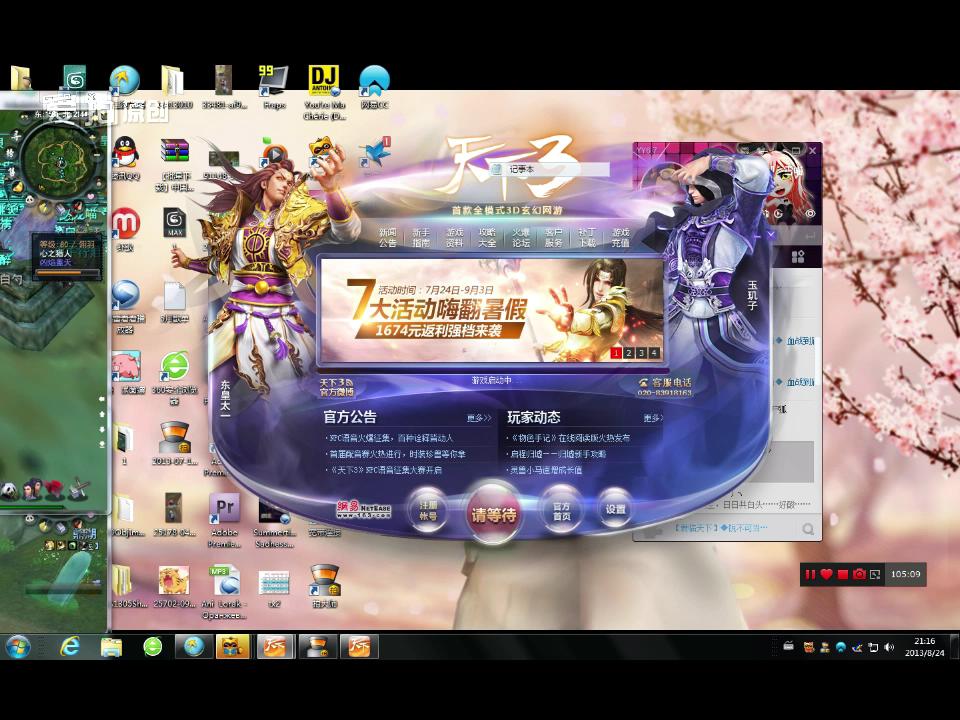
Task: Take a snapshot with recorder camera icon
Action: click(859, 574)
